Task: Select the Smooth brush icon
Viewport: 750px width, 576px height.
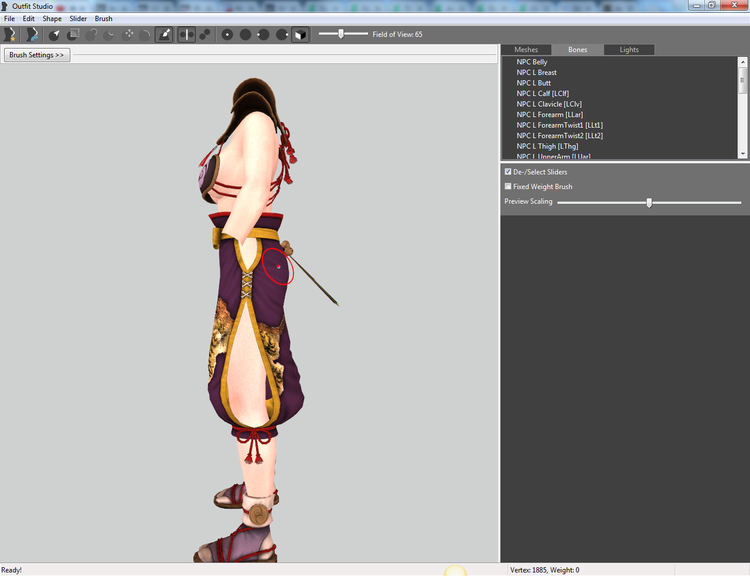Action: pos(145,34)
